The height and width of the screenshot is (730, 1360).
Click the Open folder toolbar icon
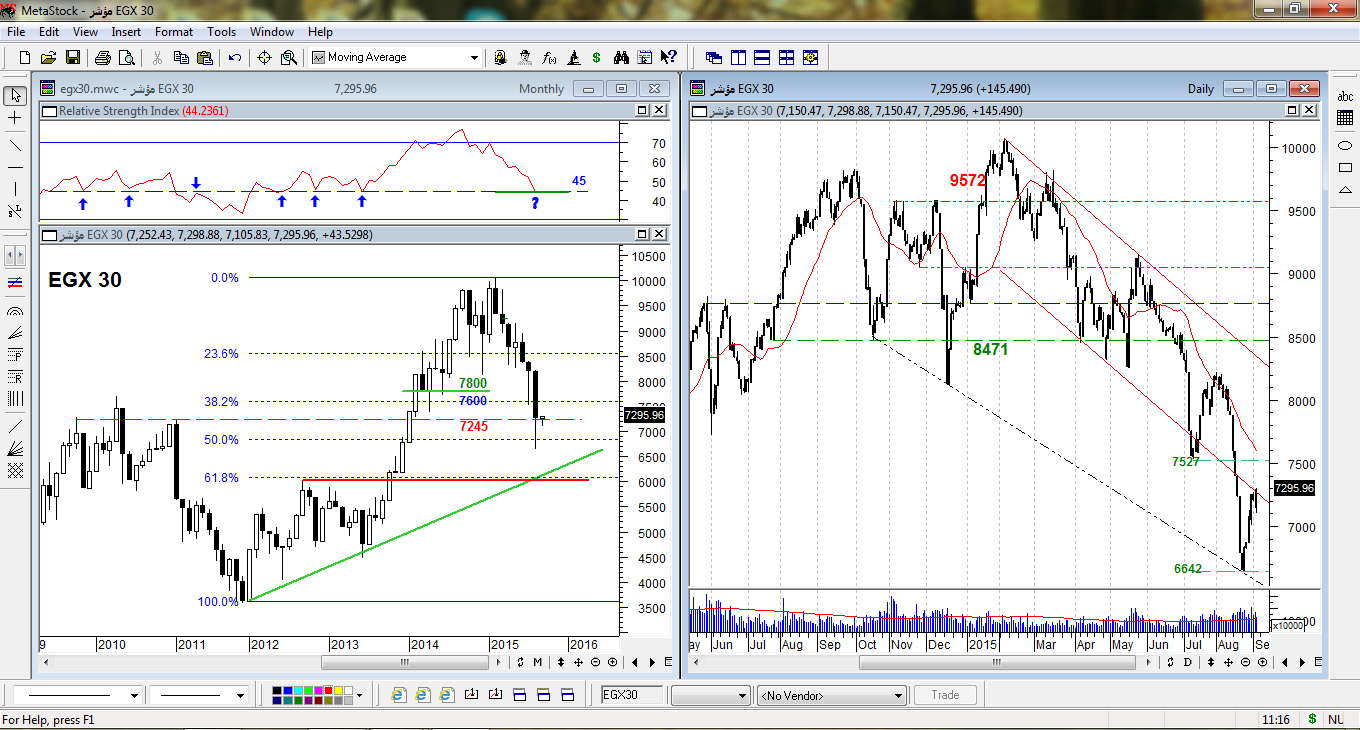[50, 57]
